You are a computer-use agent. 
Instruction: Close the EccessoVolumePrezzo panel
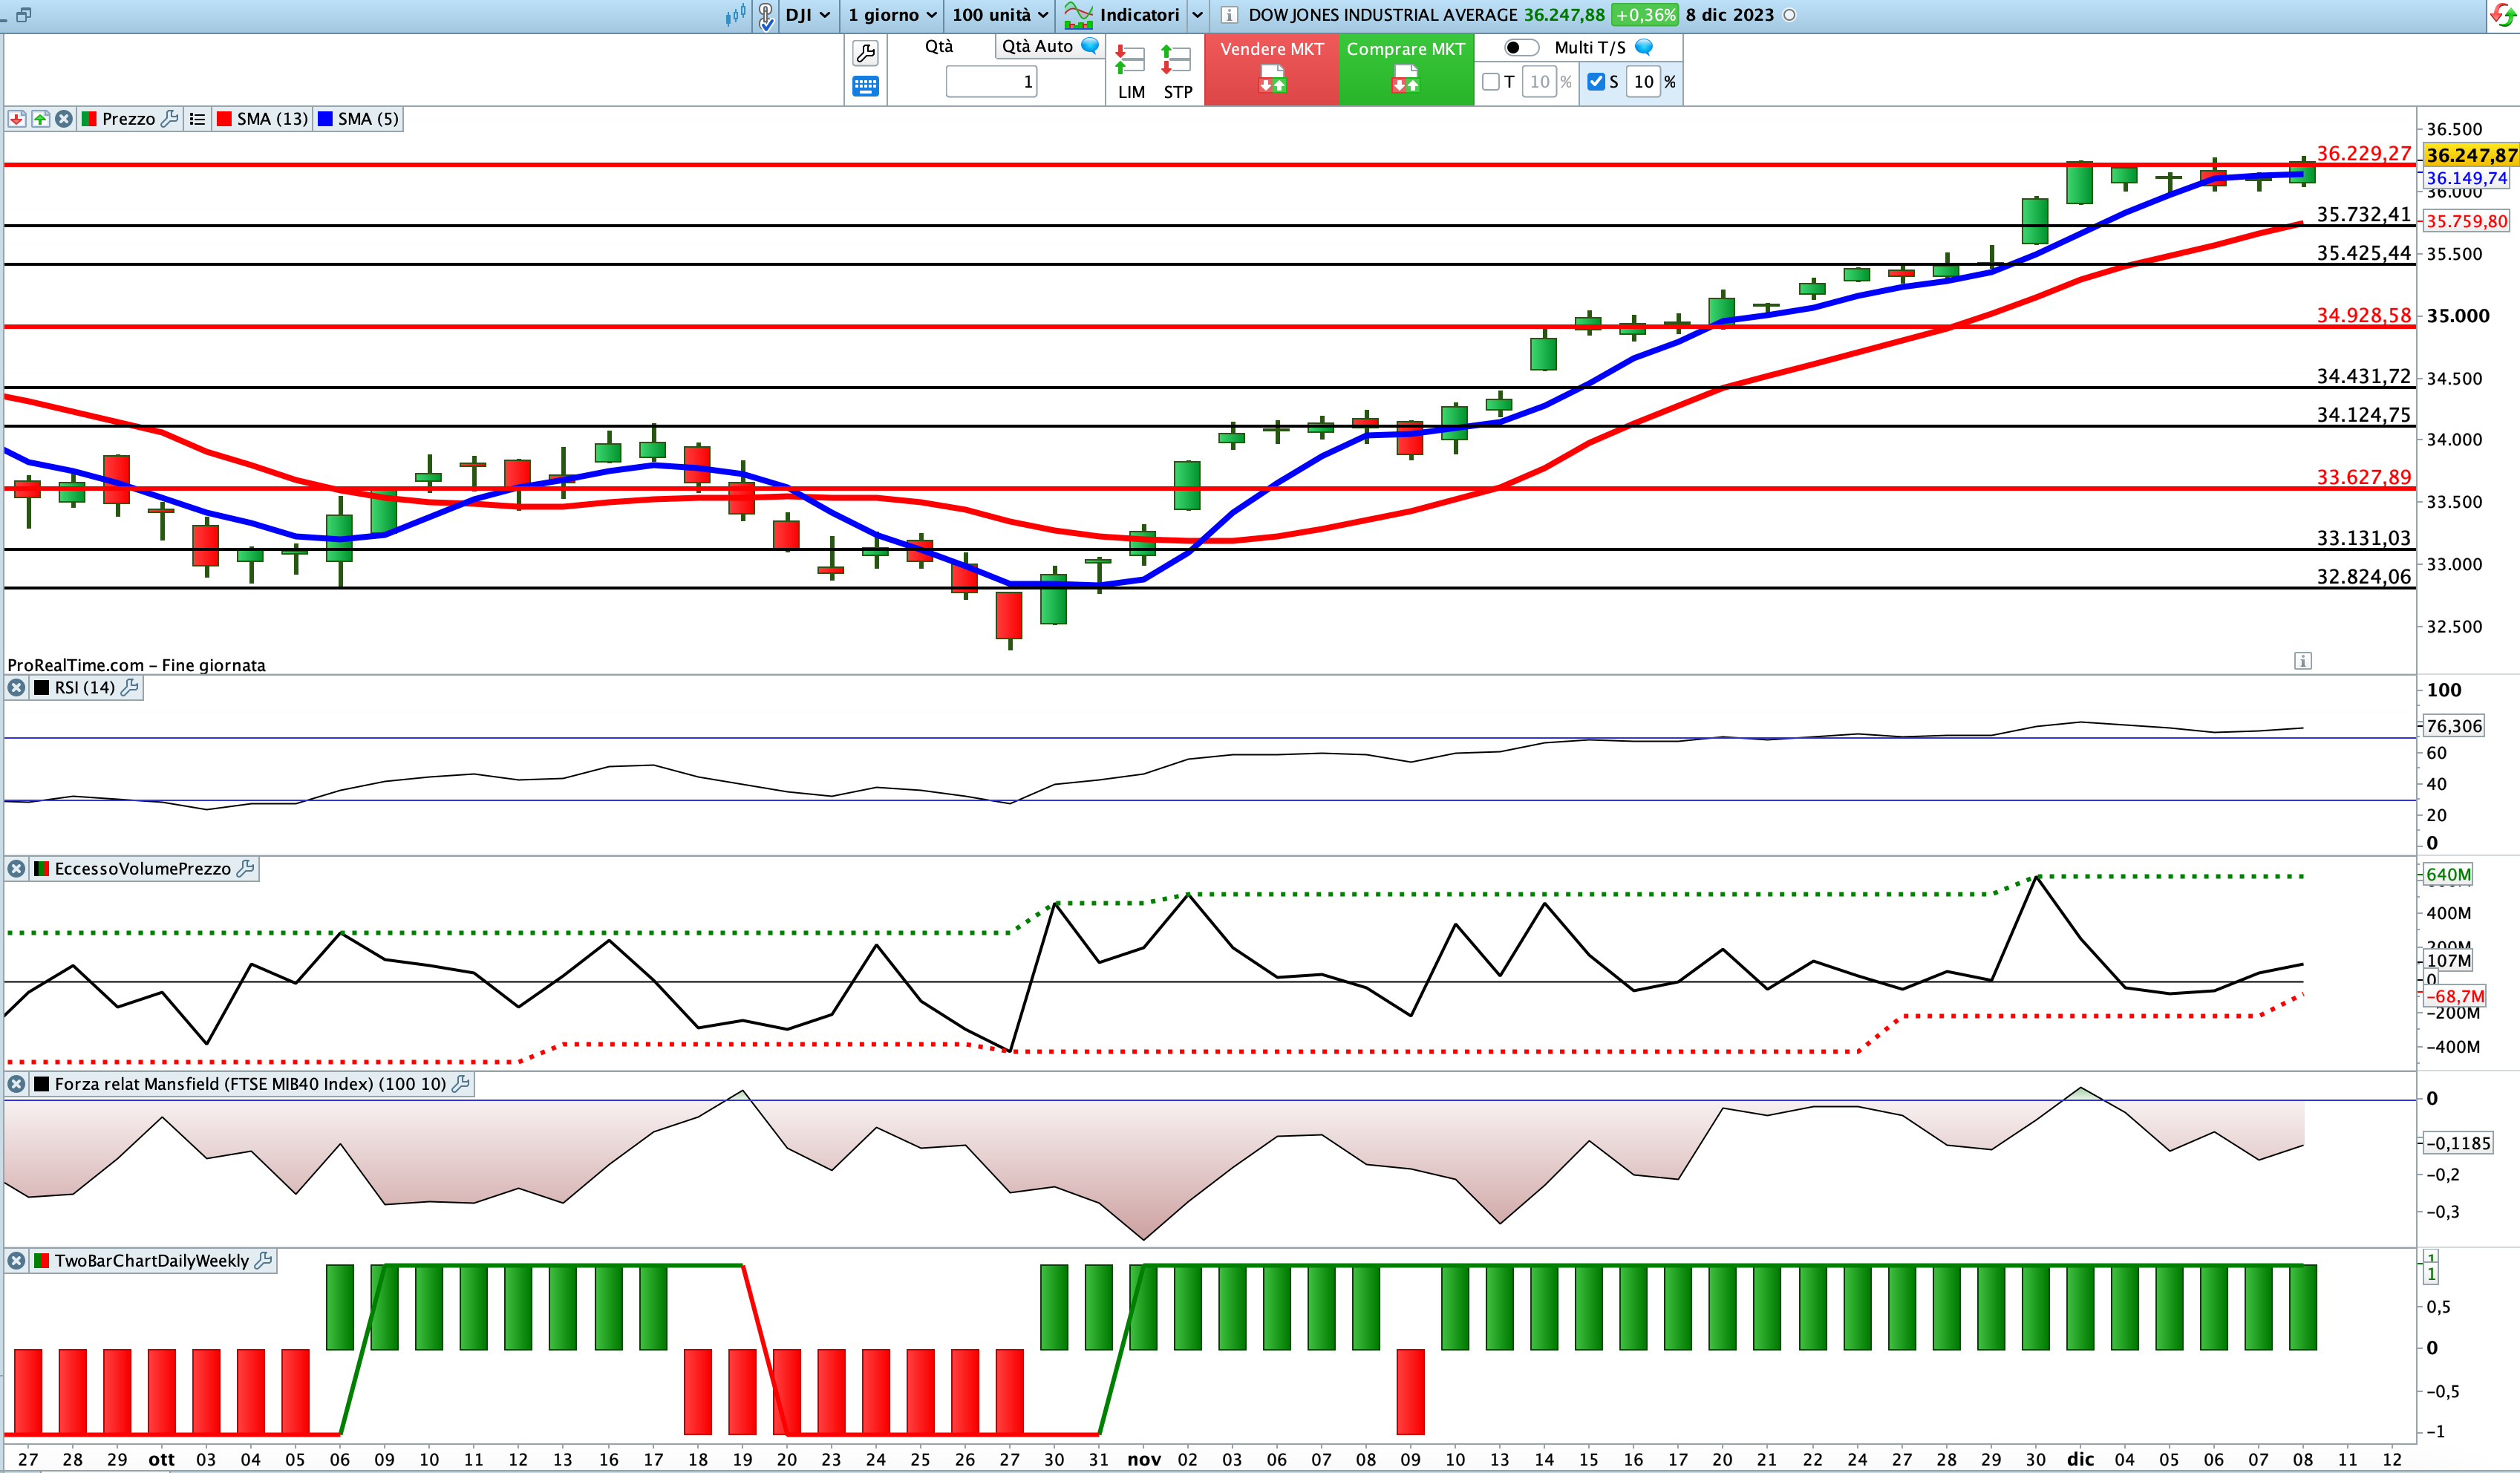[16, 869]
